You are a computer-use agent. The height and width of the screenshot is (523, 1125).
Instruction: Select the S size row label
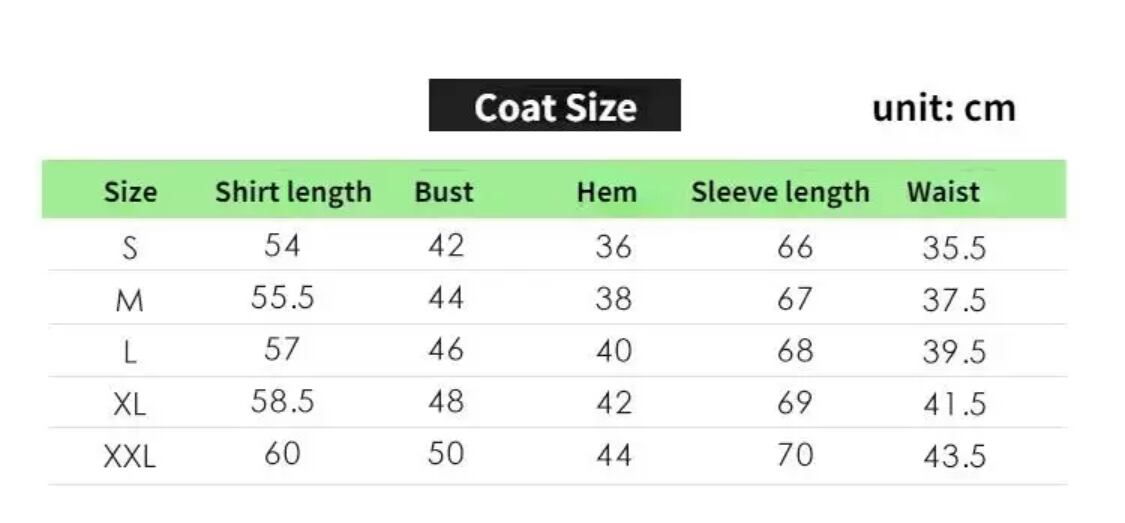pos(130,248)
